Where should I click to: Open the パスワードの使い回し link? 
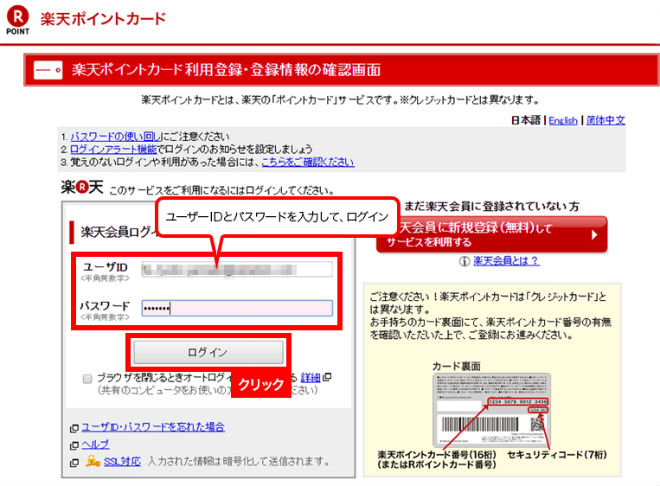[105, 135]
